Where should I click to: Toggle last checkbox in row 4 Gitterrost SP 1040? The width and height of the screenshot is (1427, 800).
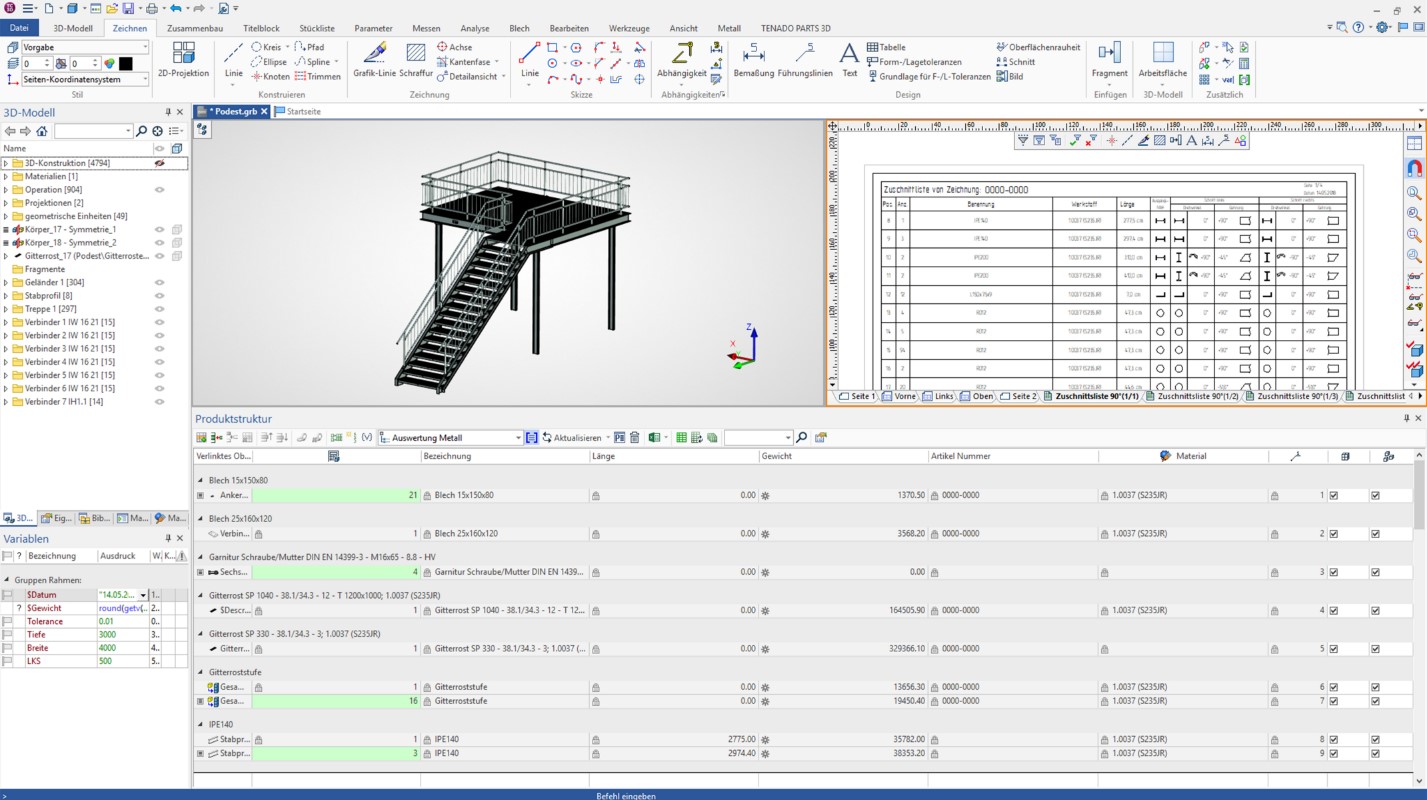[x=1375, y=610]
